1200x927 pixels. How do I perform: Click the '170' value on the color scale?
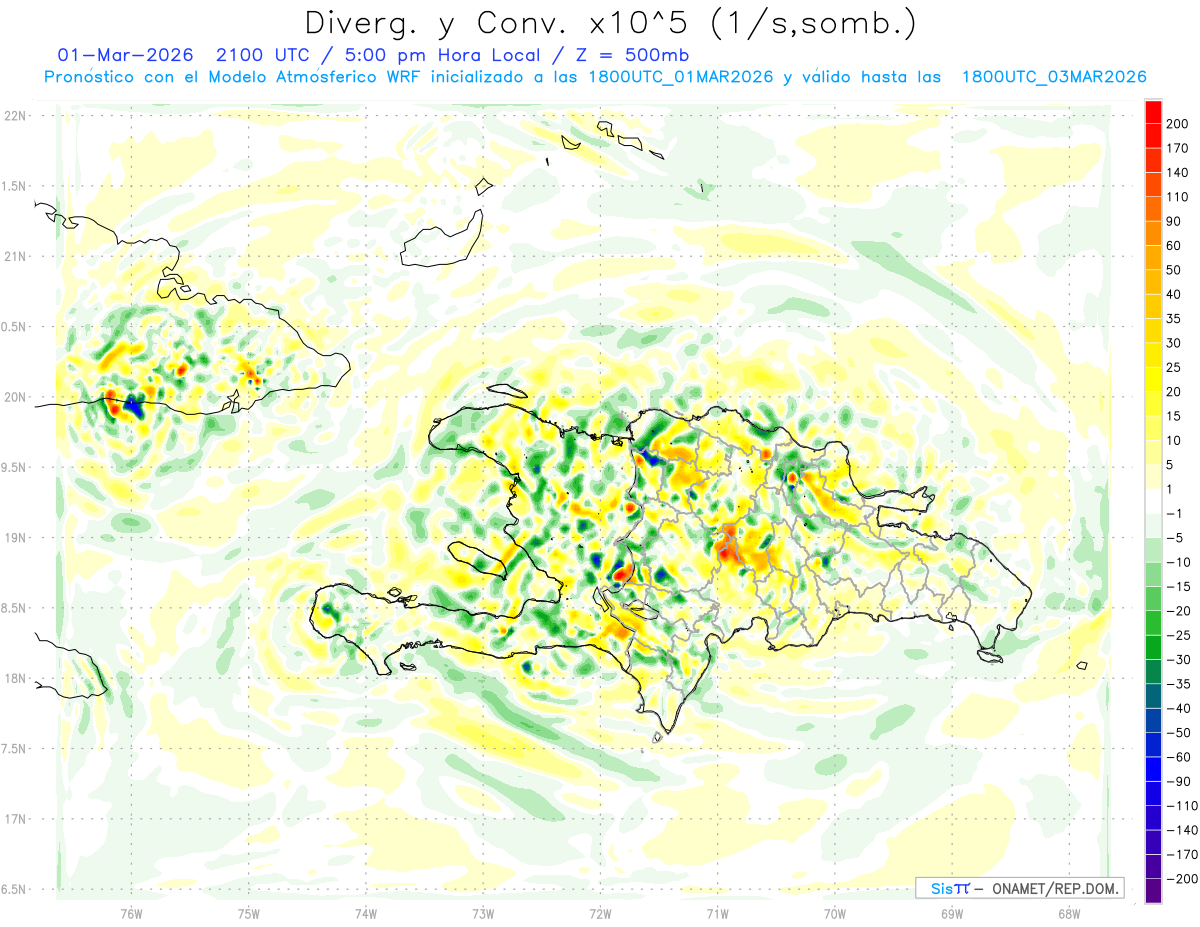click(1177, 147)
